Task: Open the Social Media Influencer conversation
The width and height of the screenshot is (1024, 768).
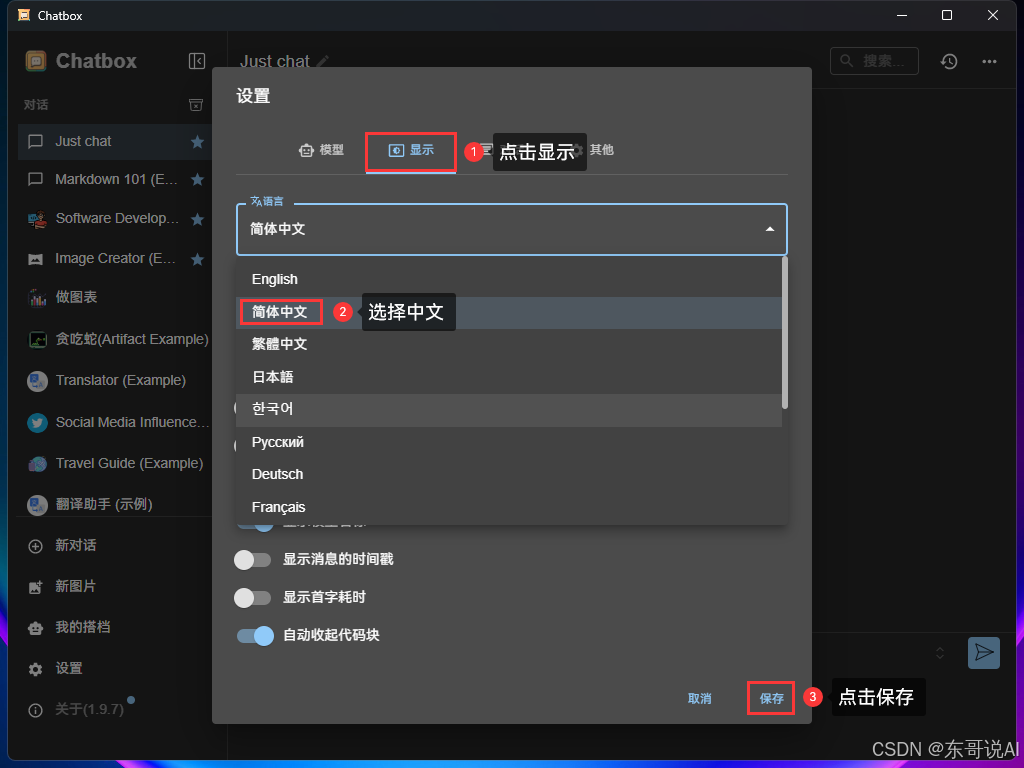Action: coord(115,423)
